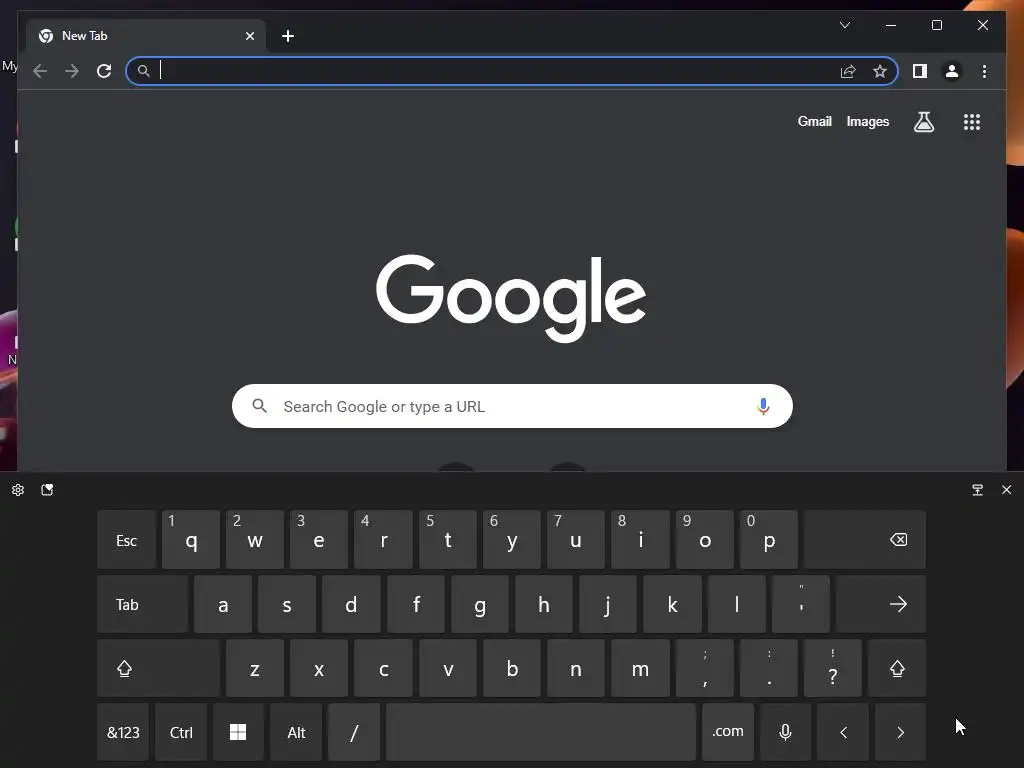This screenshot has width=1024, height=768.
Task: Tap the enter arrow key
Action: click(880, 604)
